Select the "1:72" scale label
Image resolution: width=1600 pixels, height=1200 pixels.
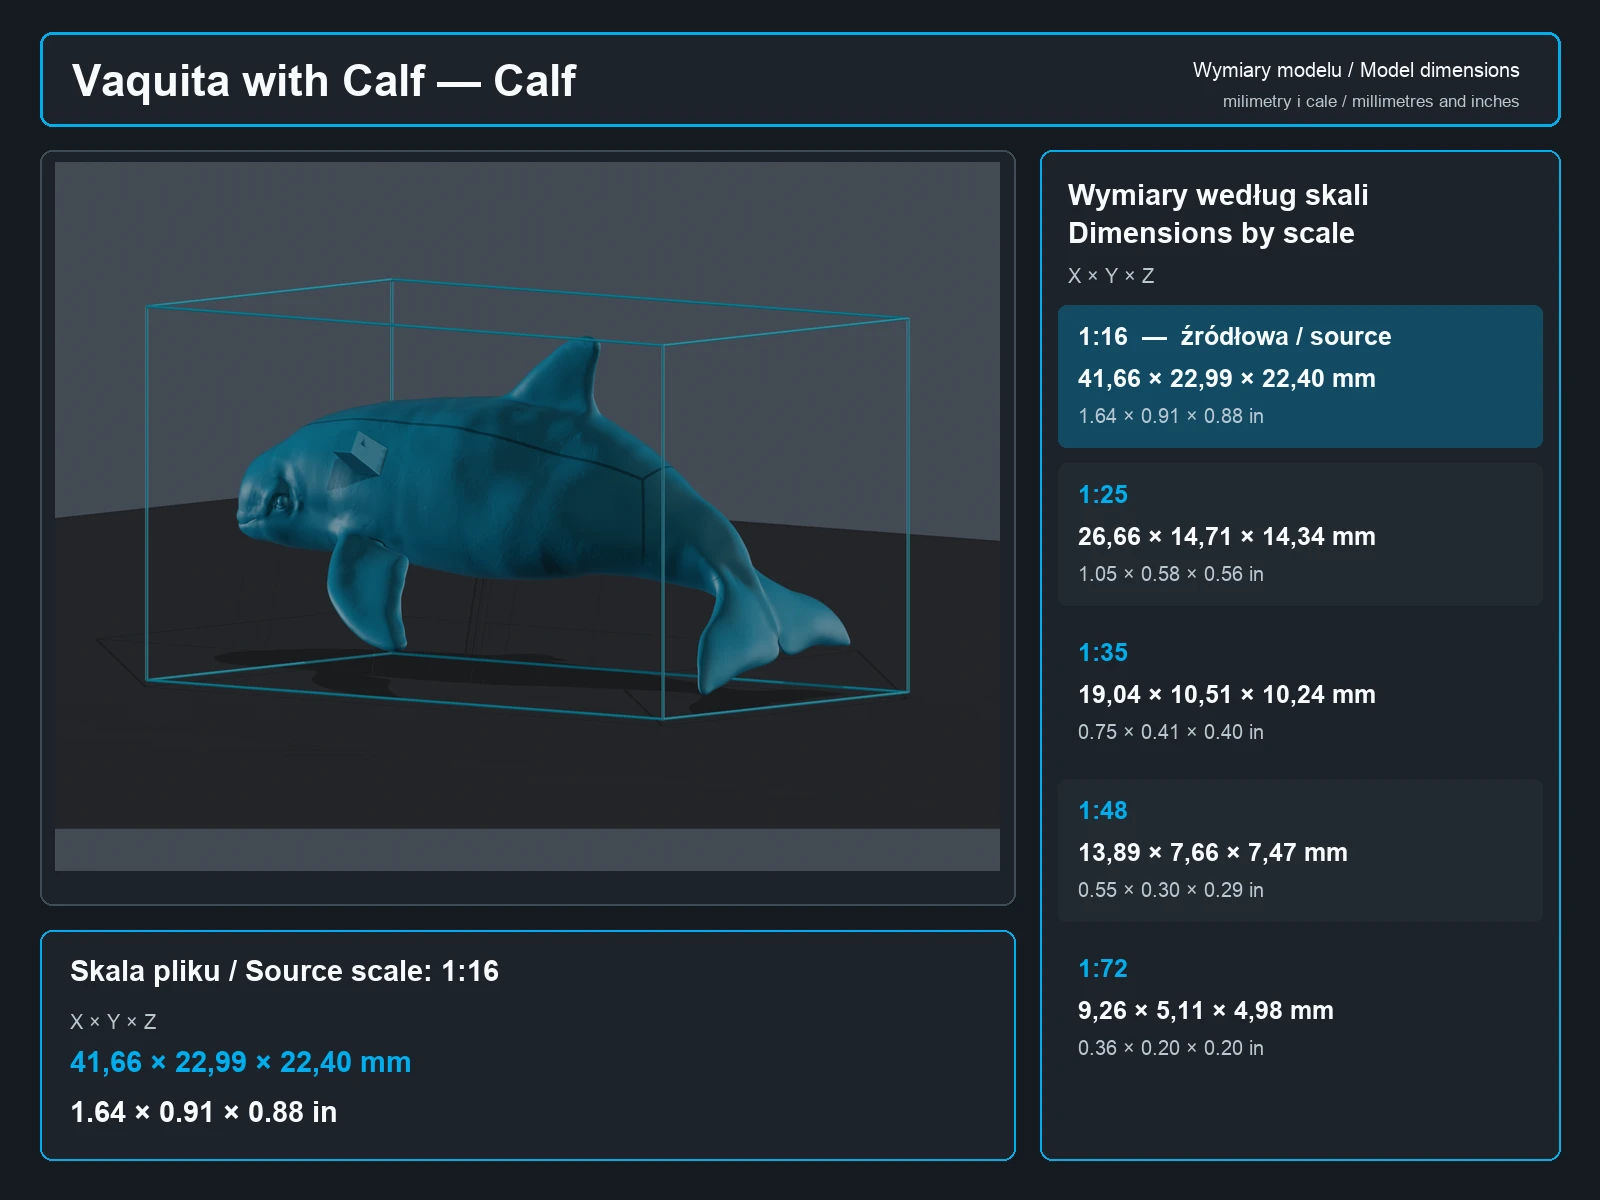pyautogui.click(x=1103, y=969)
